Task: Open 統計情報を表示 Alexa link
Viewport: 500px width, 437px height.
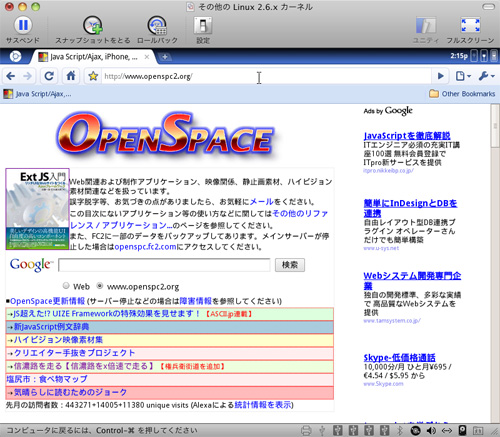Action: click(263, 405)
